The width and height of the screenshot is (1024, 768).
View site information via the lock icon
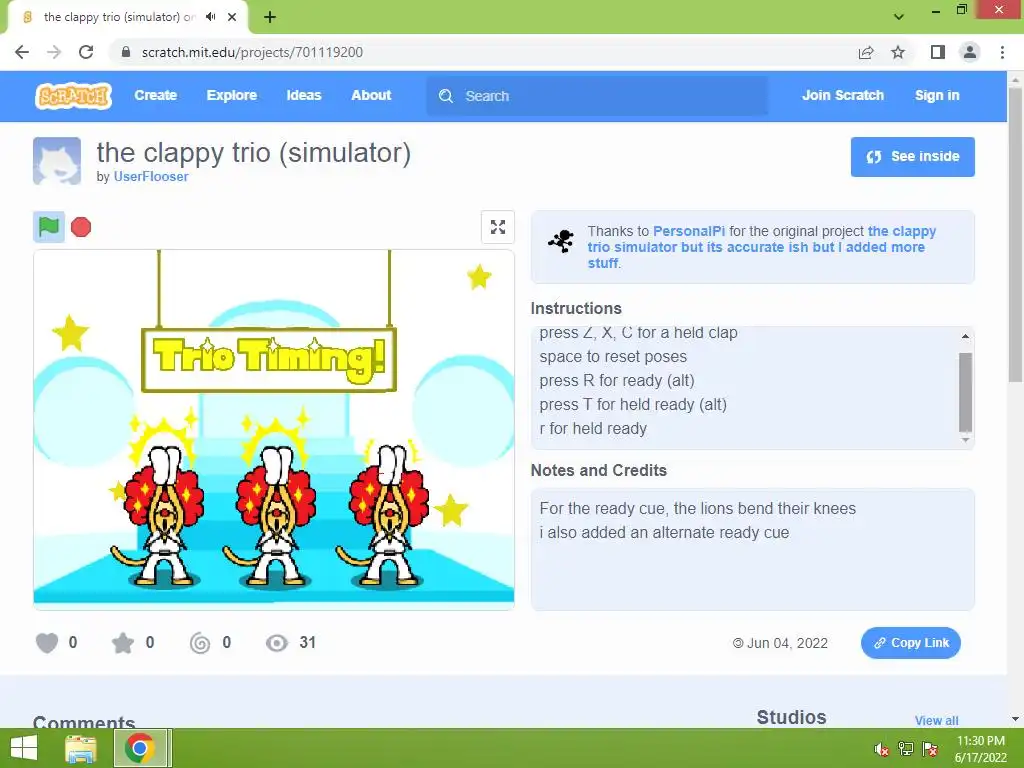126,52
